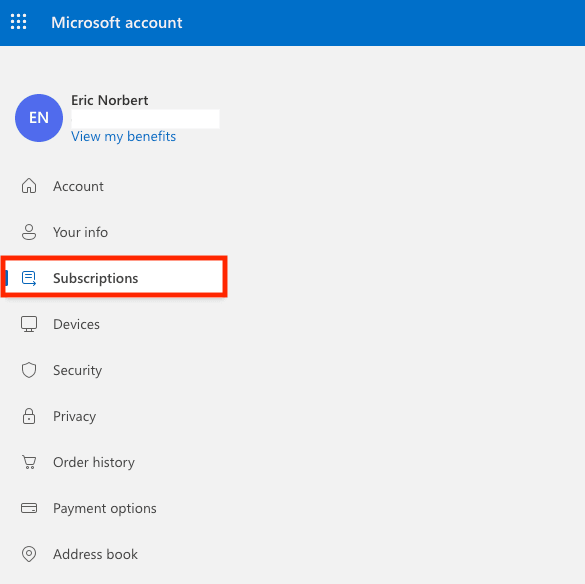Select the Subscriptions menu item
Image resolution: width=585 pixels, height=584 pixels.
tap(115, 277)
